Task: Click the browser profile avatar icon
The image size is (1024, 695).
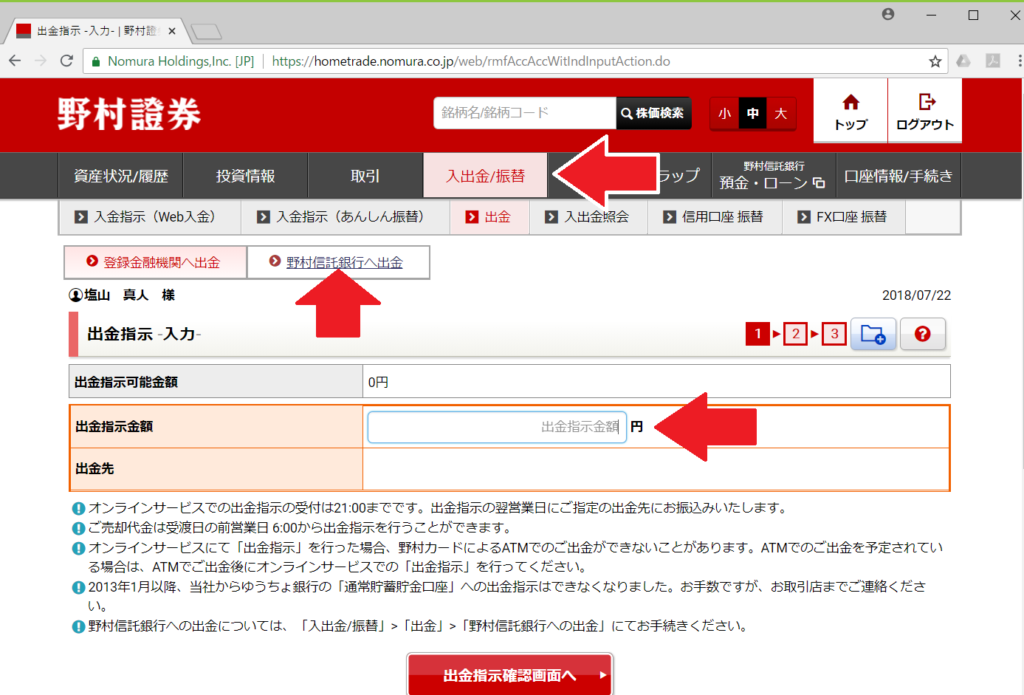Action: pos(888,14)
